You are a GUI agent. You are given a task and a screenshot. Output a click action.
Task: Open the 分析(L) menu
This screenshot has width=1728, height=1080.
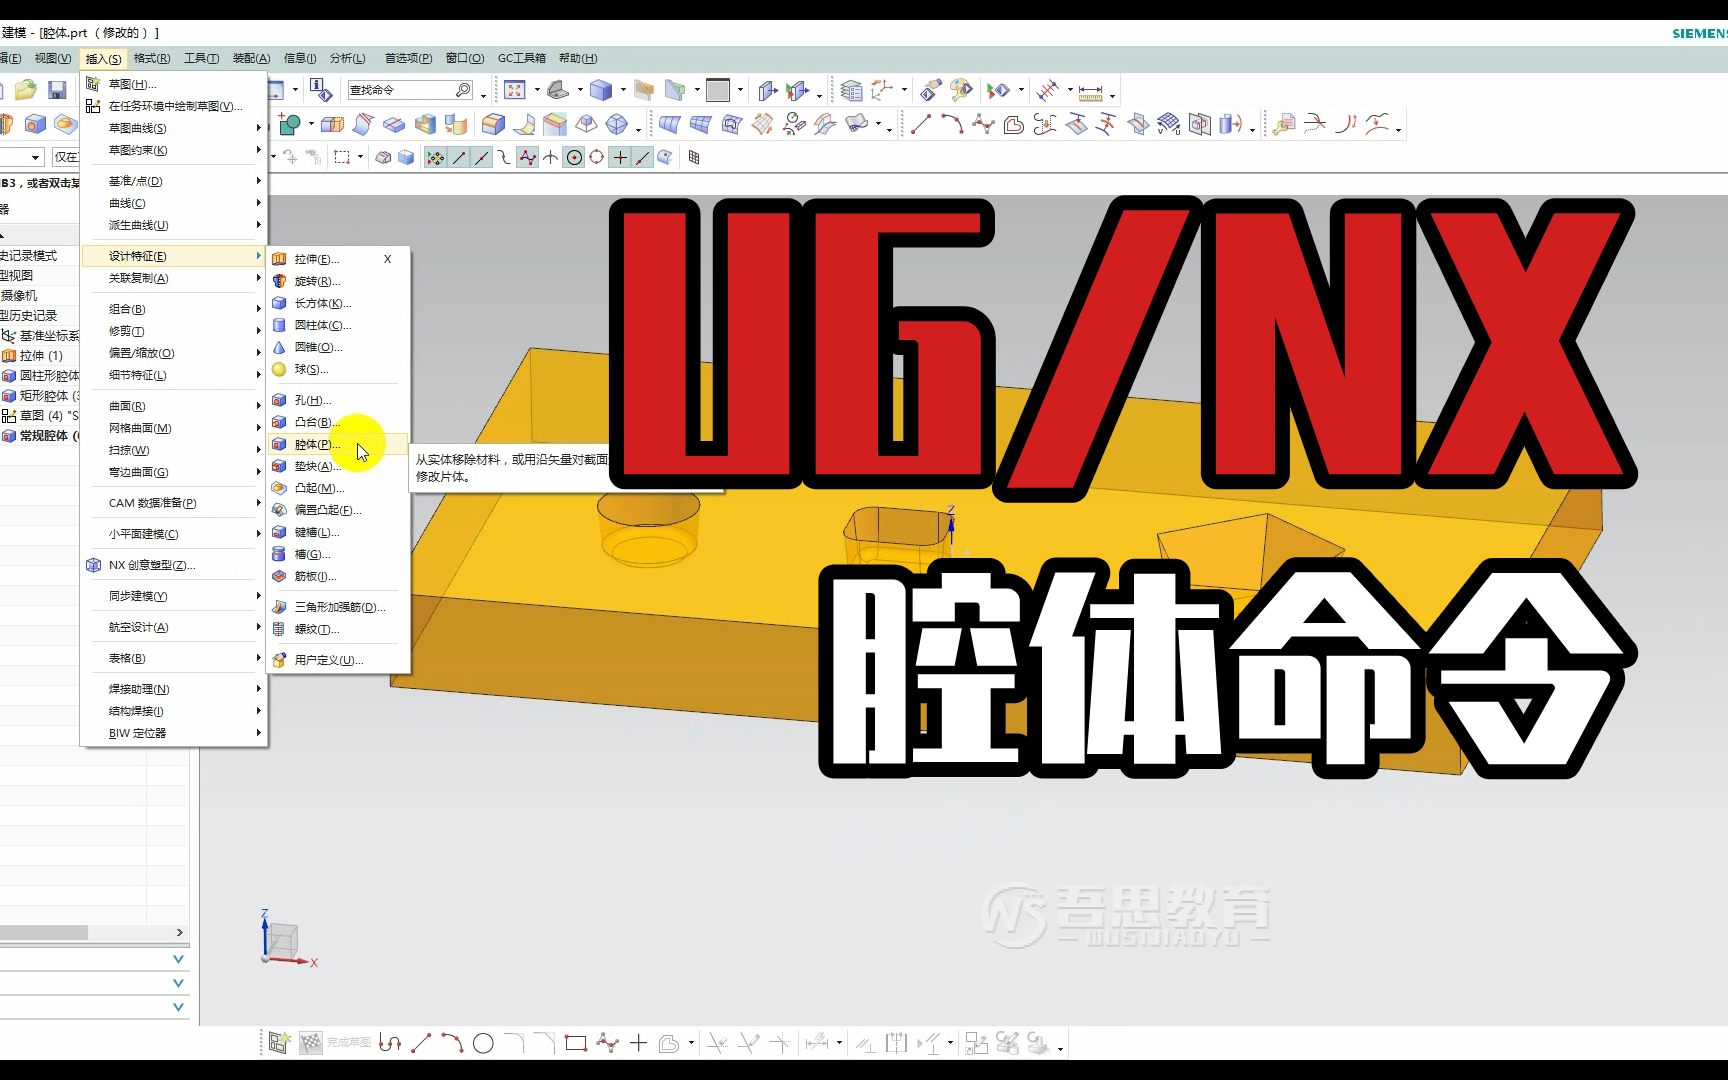(x=347, y=58)
